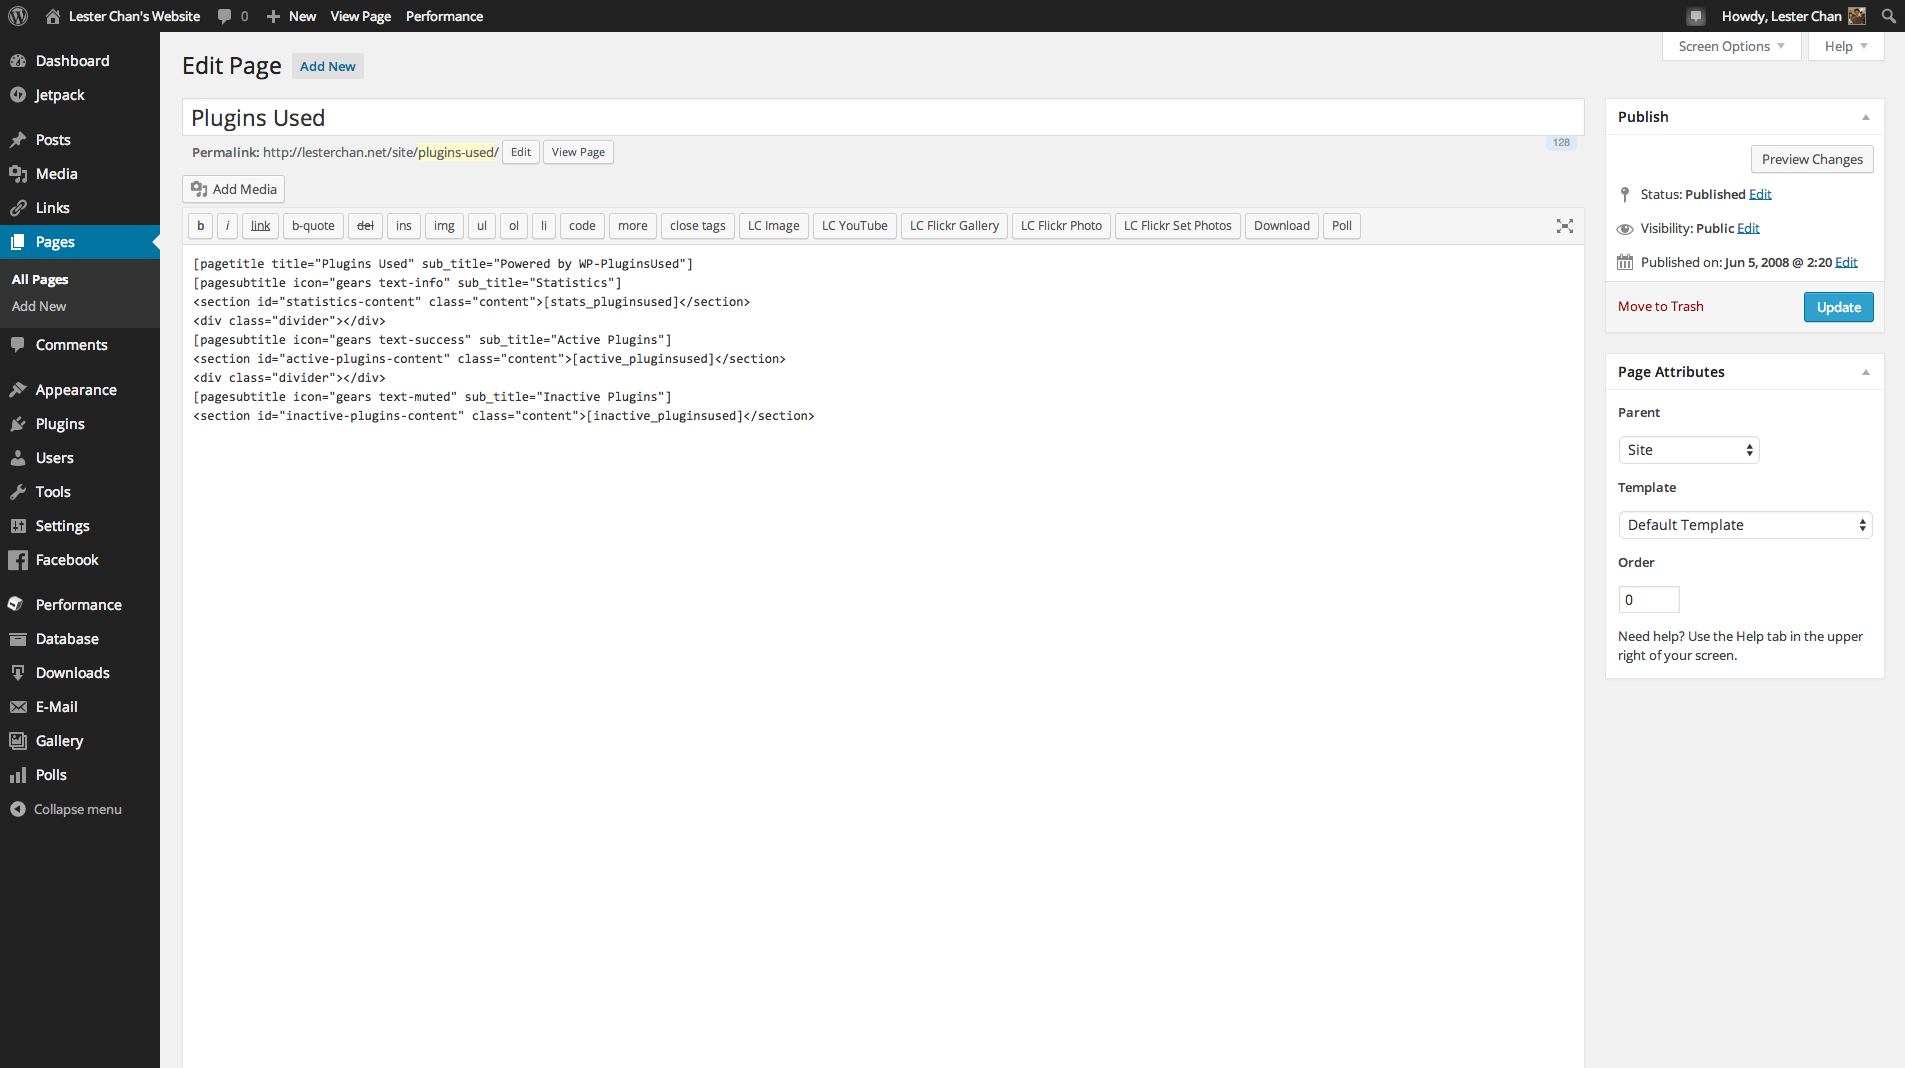This screenshot has width=1905, height=1068.
Task: Click the Comments sidebar icon
Action: (18, 345)
